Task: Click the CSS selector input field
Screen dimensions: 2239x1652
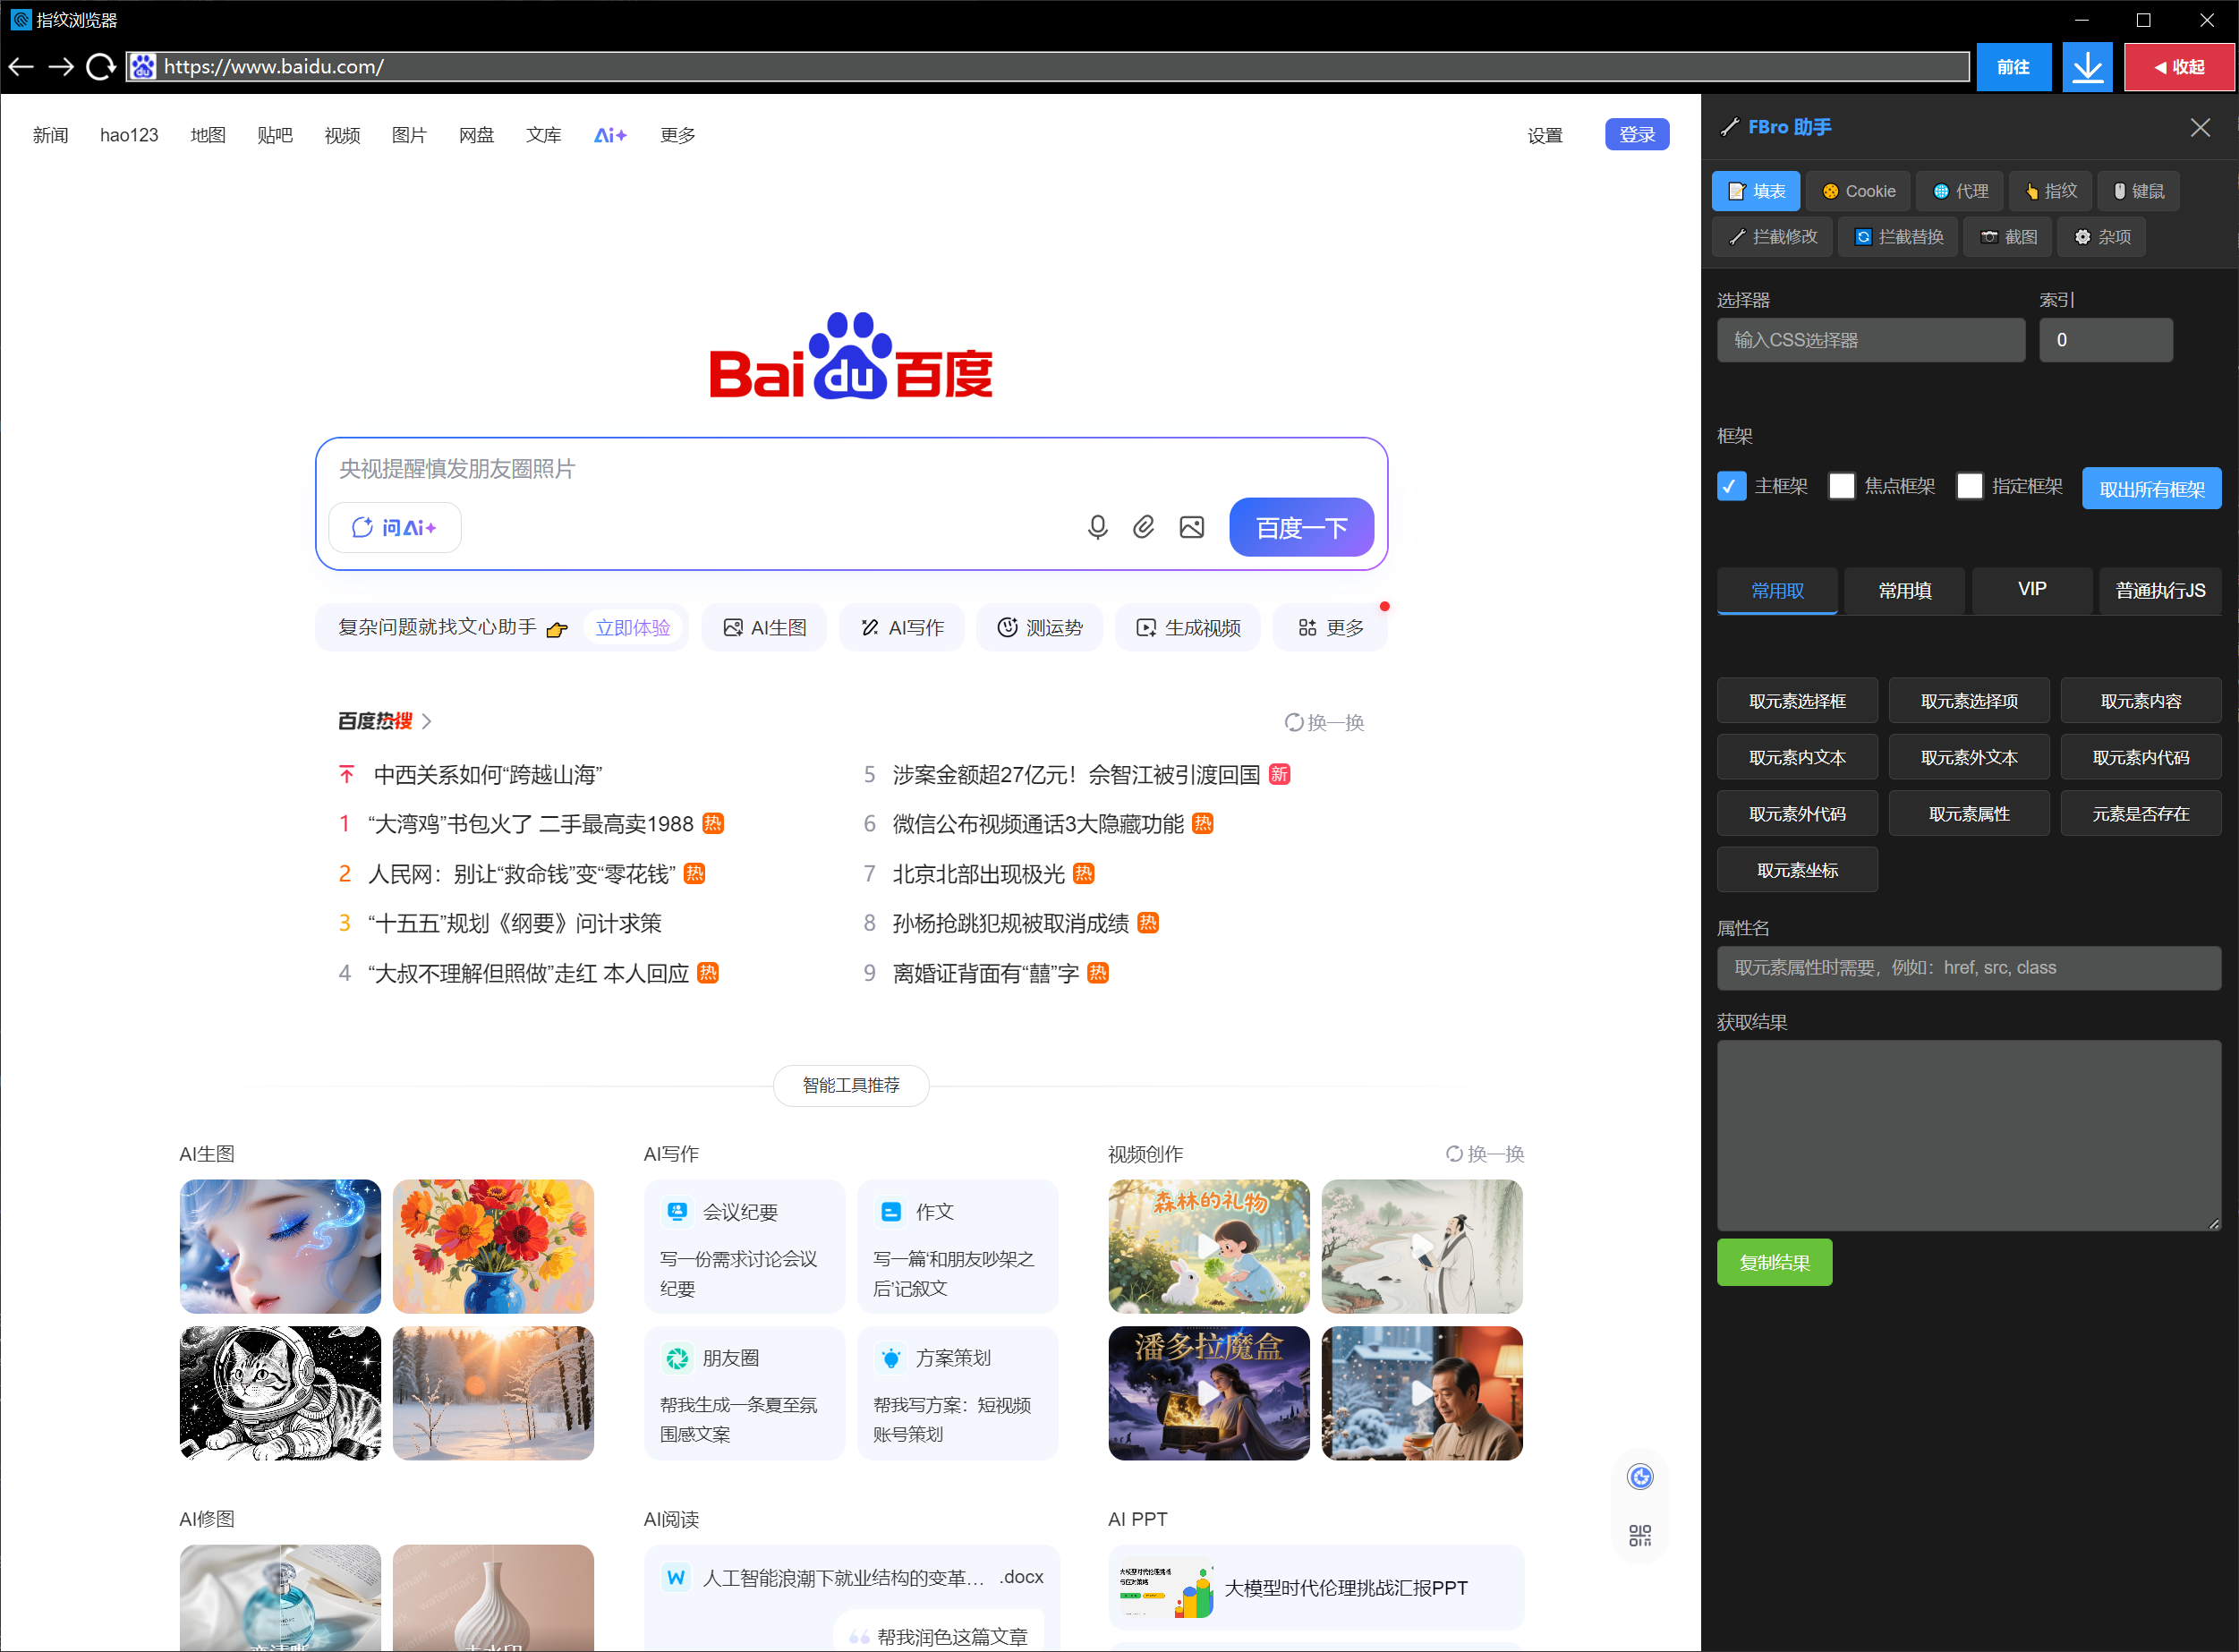Action: click(x=1870, y=340)
